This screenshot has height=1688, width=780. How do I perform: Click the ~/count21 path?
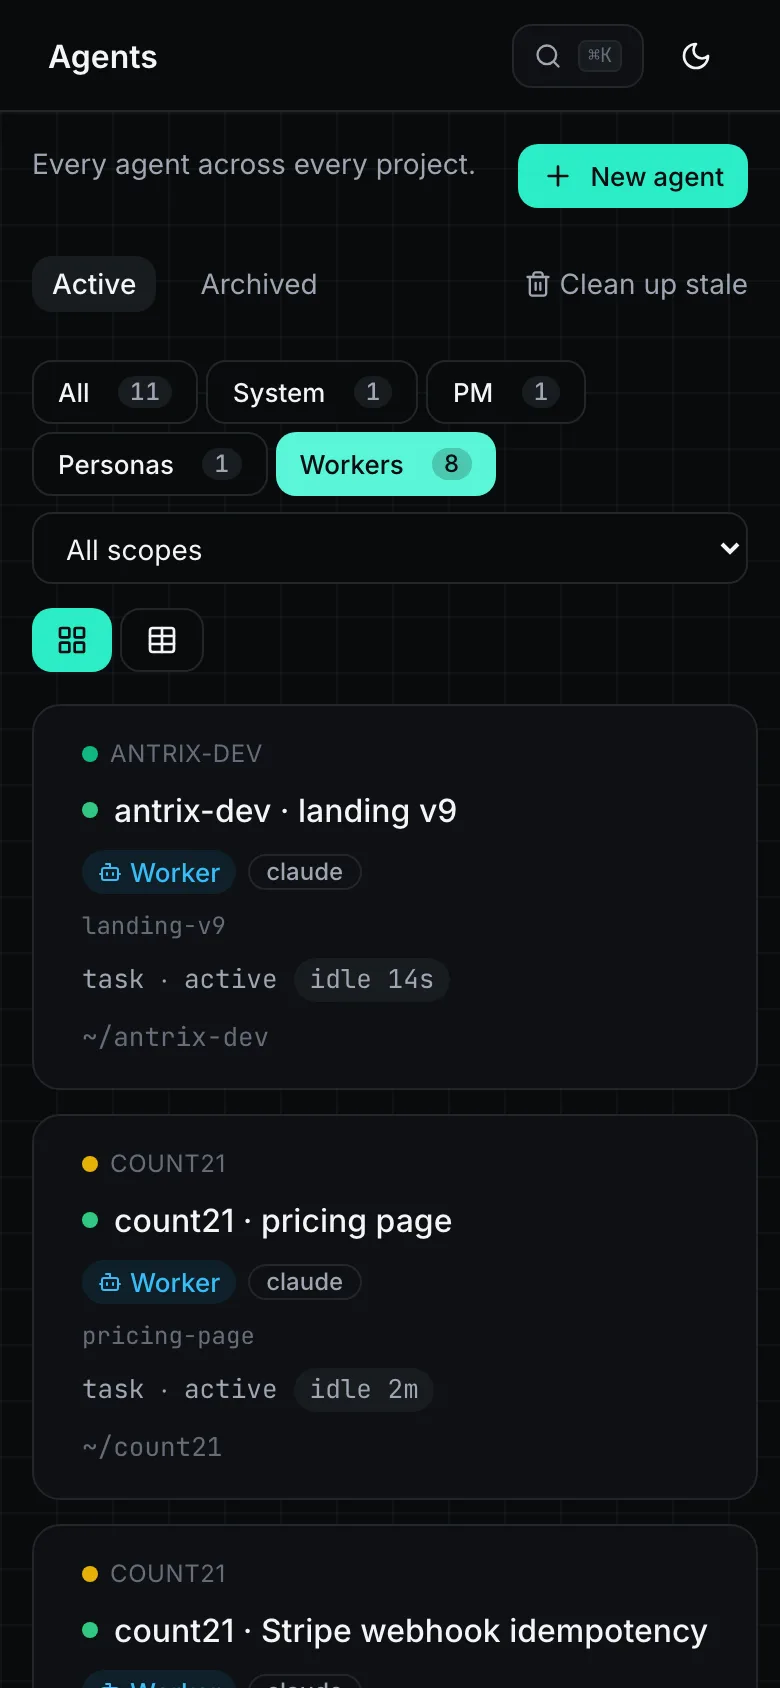tap(152, 1447)
